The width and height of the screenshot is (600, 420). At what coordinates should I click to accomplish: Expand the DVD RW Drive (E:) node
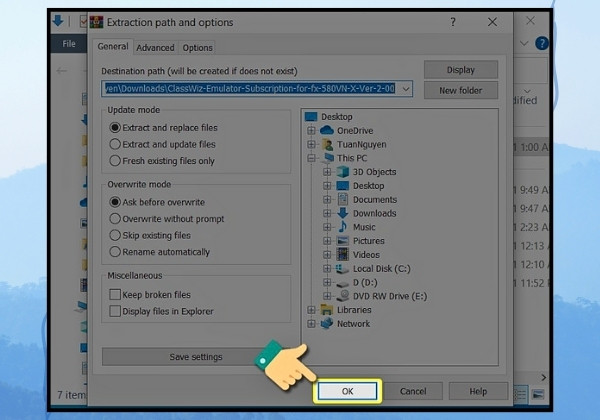(x=327, y=296)
